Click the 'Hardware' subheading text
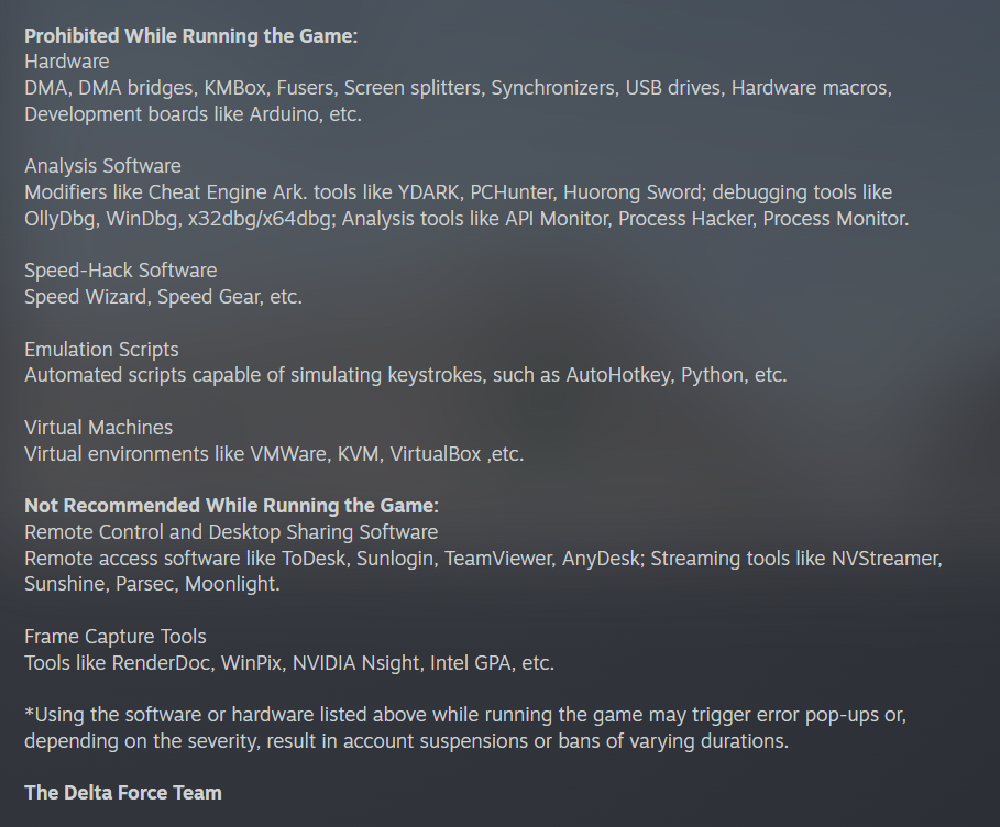Viewport: 1000px width, 827px height. click(66, 62)
